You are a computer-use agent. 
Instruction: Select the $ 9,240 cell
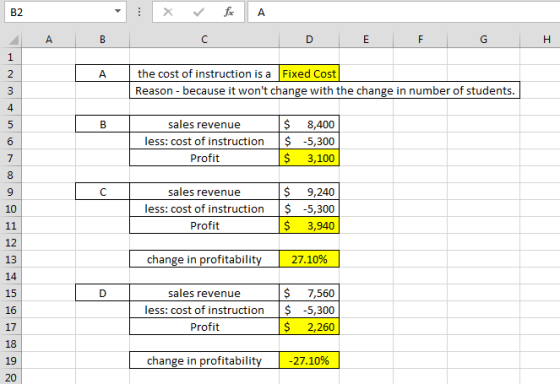309,192
